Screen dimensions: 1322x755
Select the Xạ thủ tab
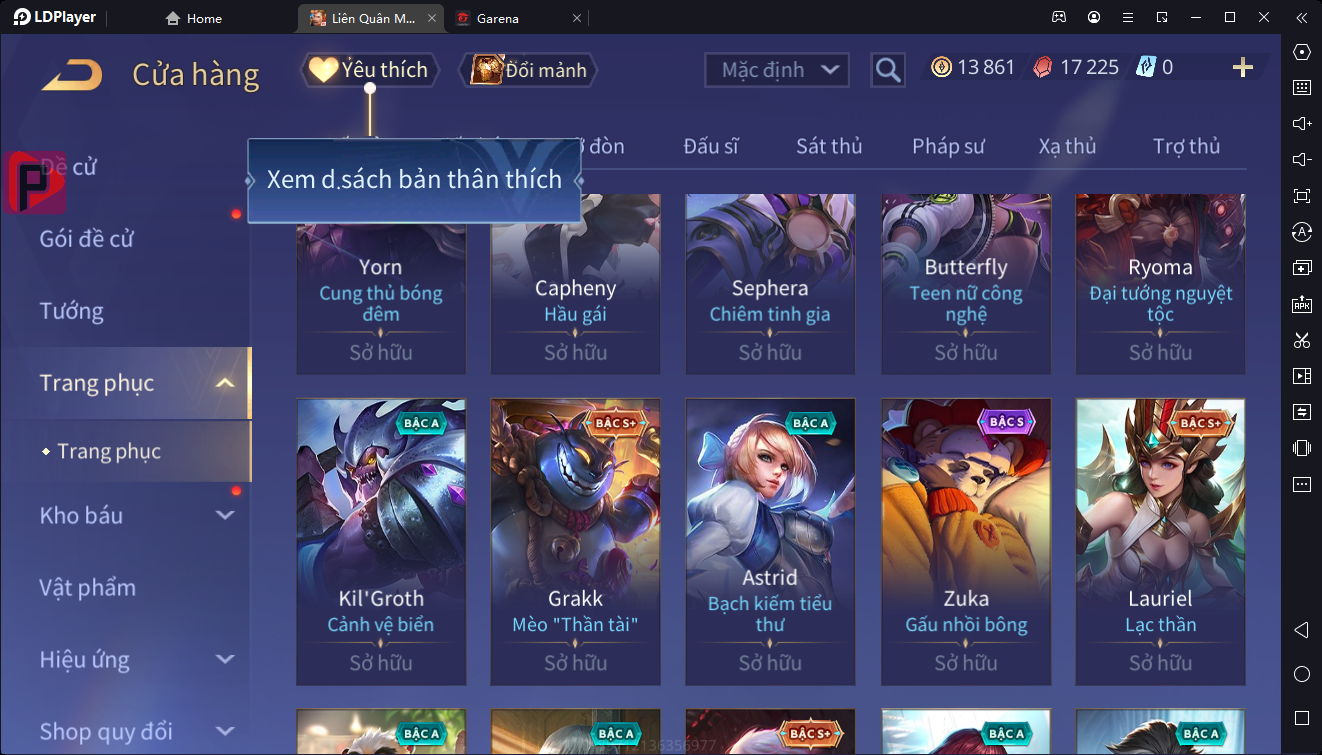[x=1067, y=146]
